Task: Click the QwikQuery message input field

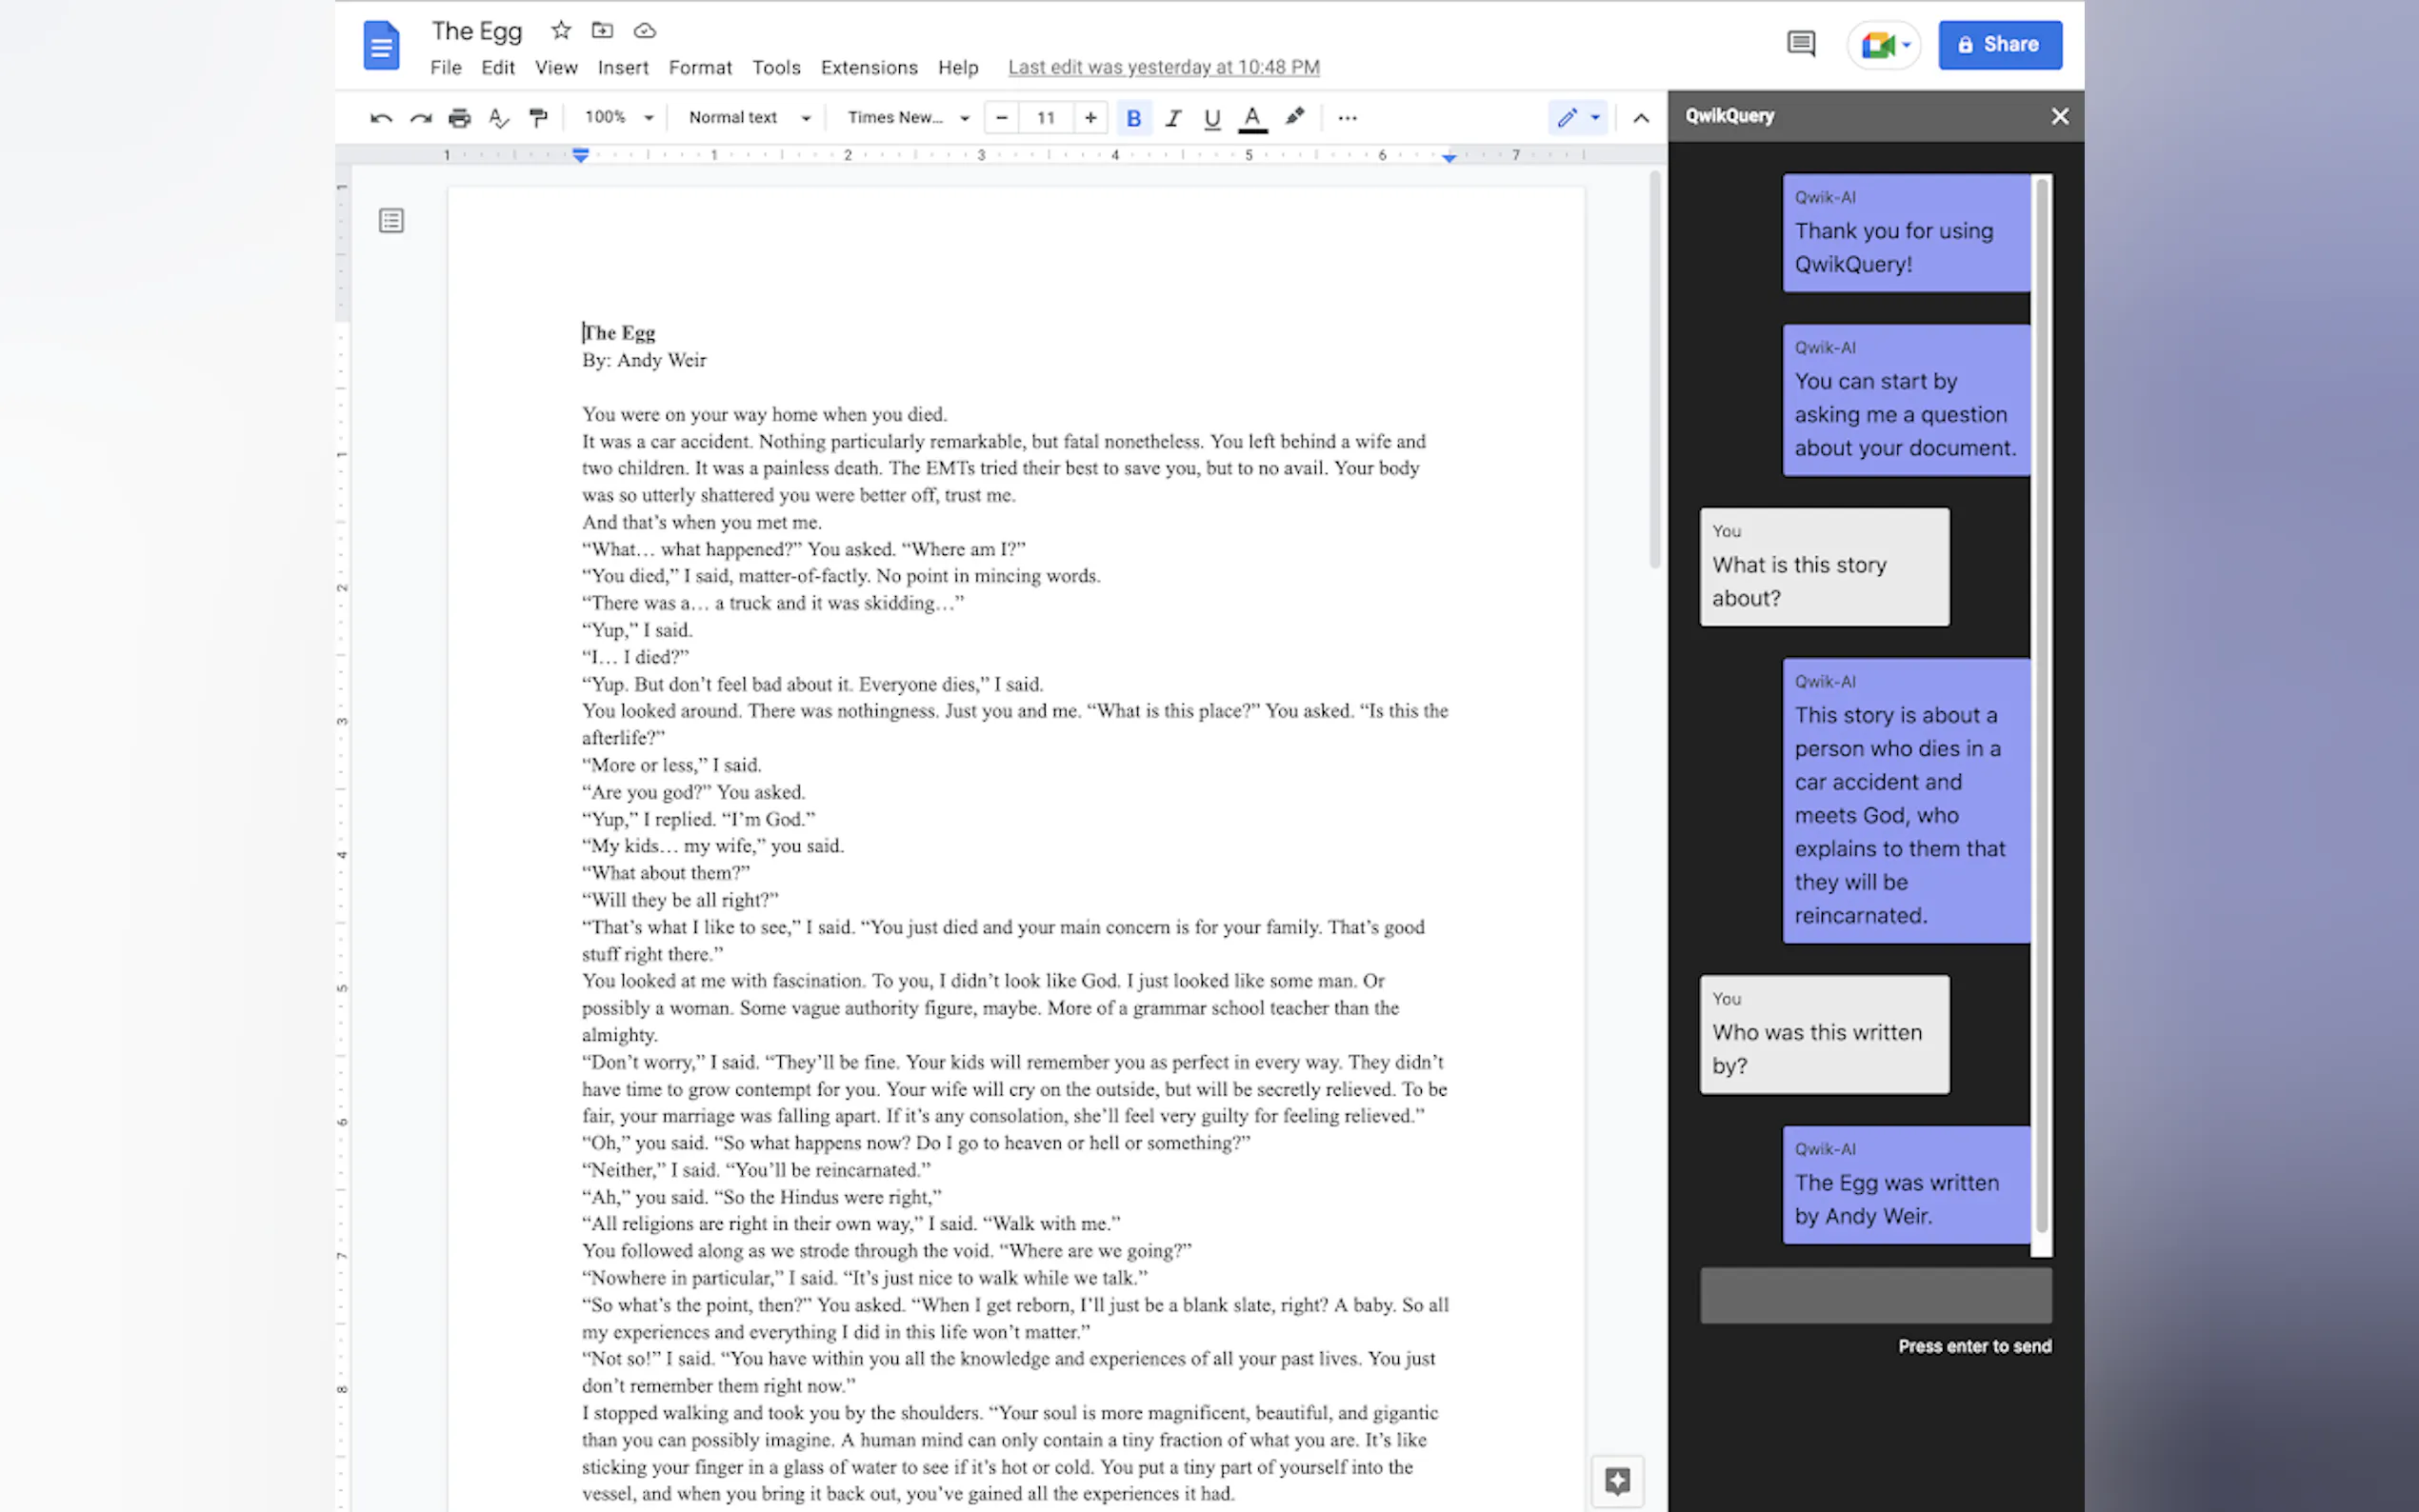Action: tap(1875, 1295)
